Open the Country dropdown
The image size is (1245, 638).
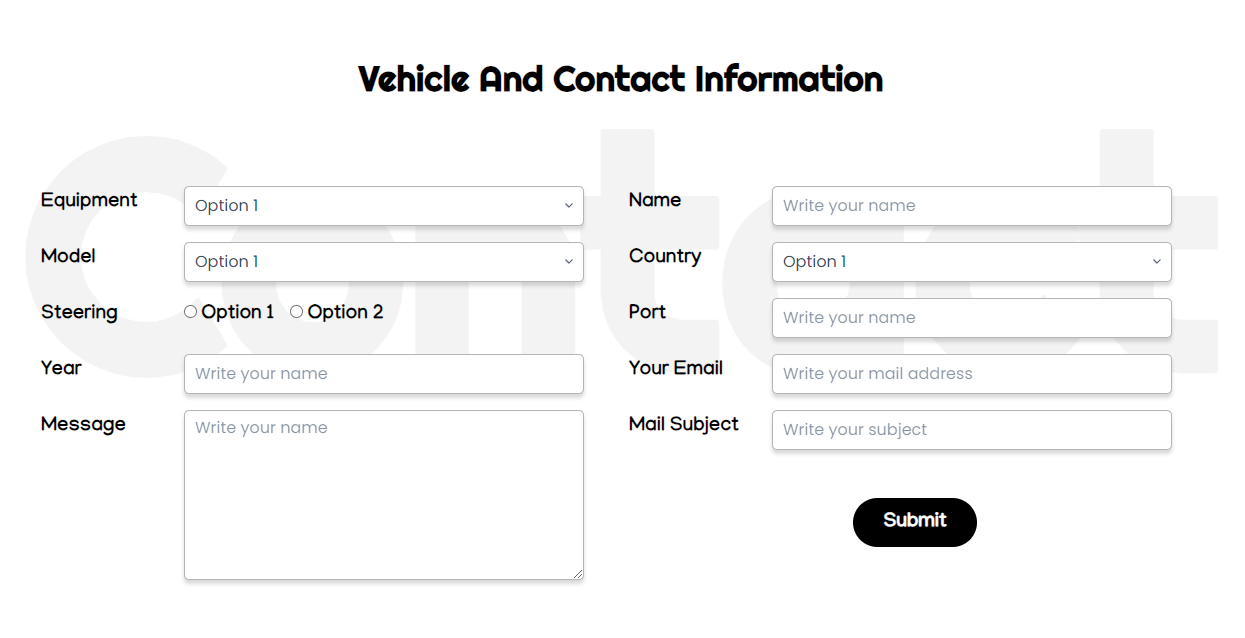(x=971, y=262)
